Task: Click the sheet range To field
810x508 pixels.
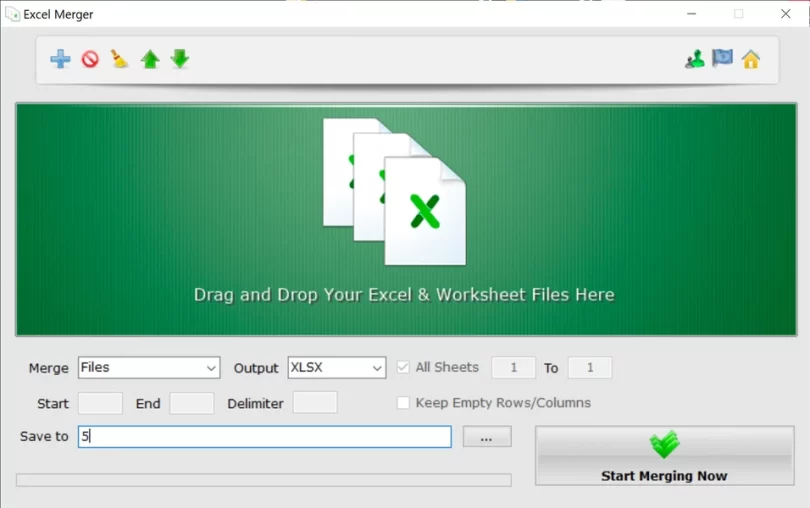Action: point(590,367)
